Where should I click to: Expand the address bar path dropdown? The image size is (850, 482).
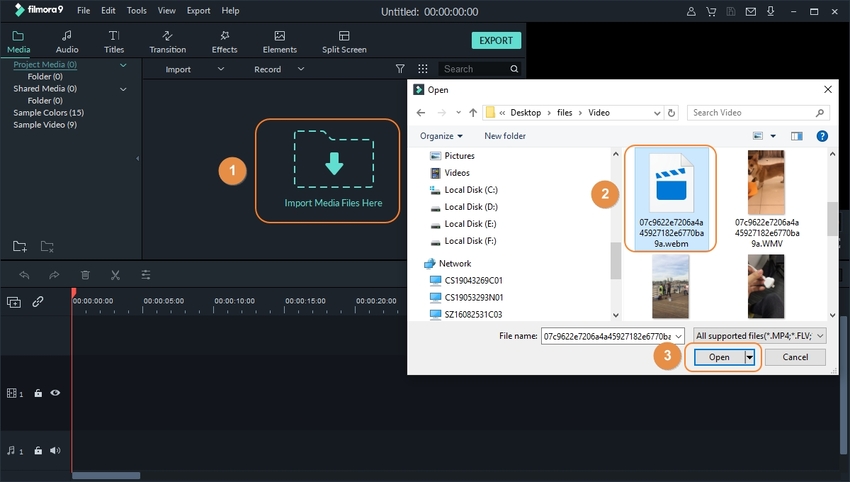[657, 113]
